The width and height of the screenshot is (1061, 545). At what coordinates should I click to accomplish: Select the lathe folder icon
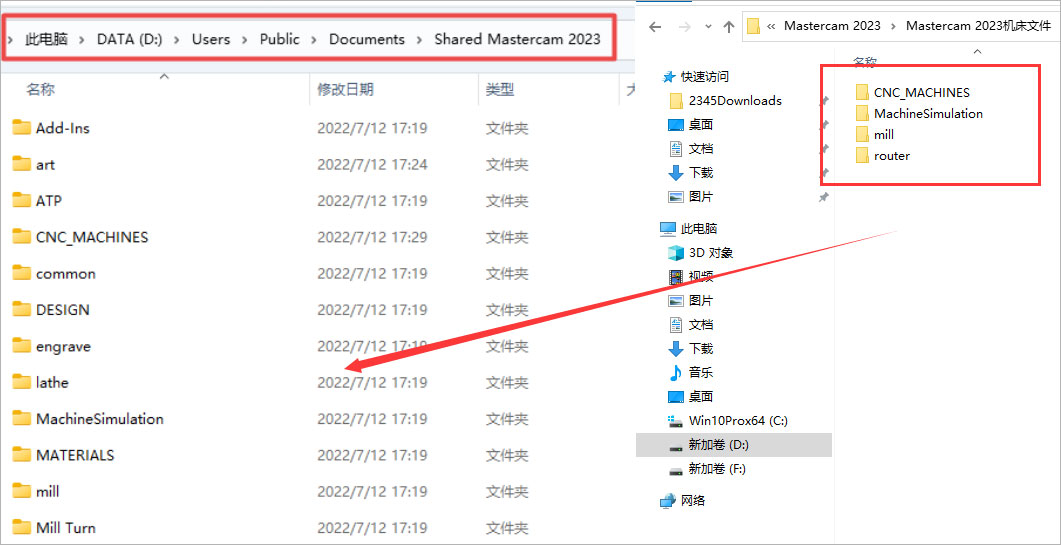point(22,382)
